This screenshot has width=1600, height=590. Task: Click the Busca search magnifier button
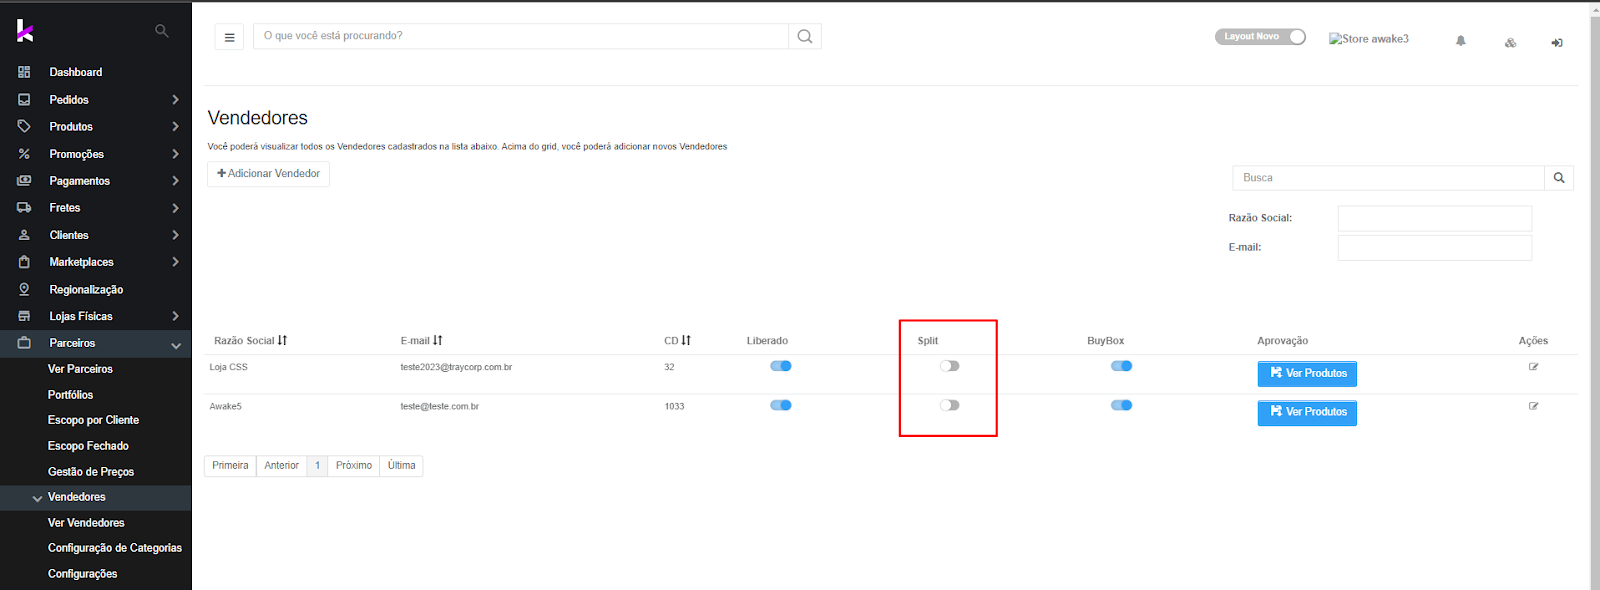[x=1559, y=178]
